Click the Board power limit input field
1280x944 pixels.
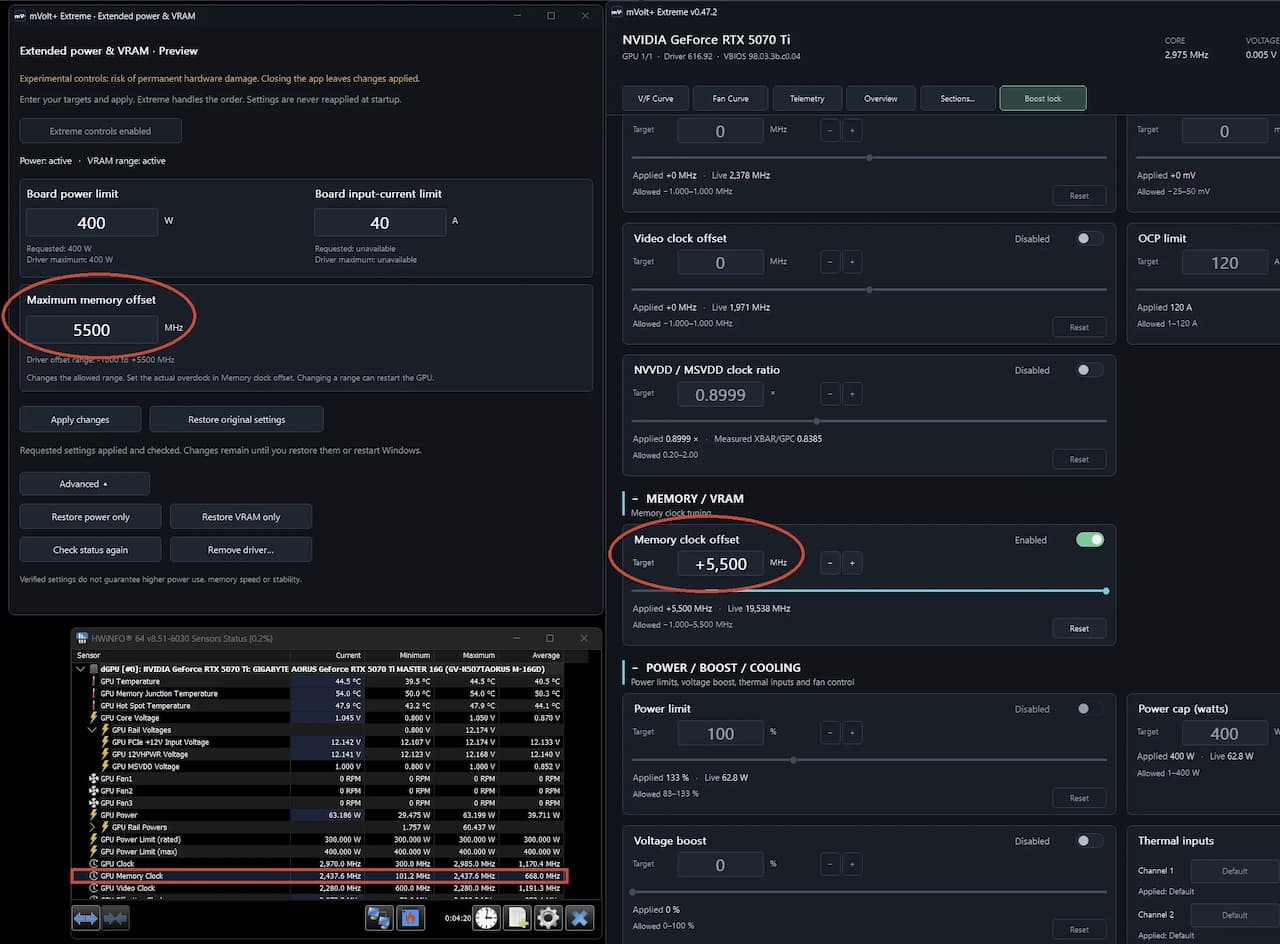(92, 222)
